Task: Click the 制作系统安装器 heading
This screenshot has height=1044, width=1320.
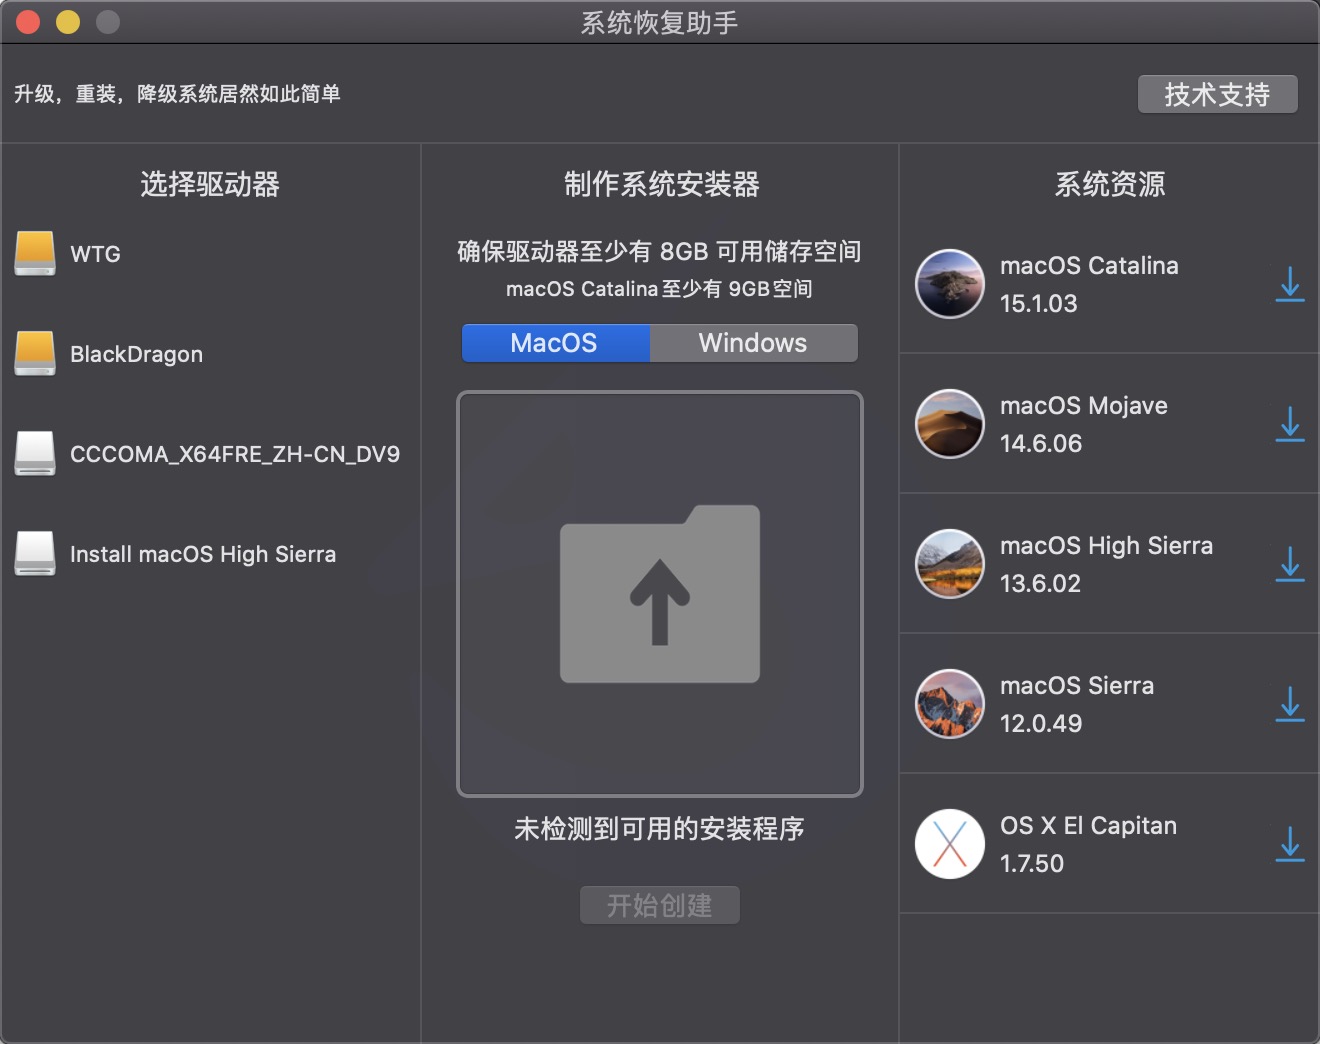Action: 662,184
